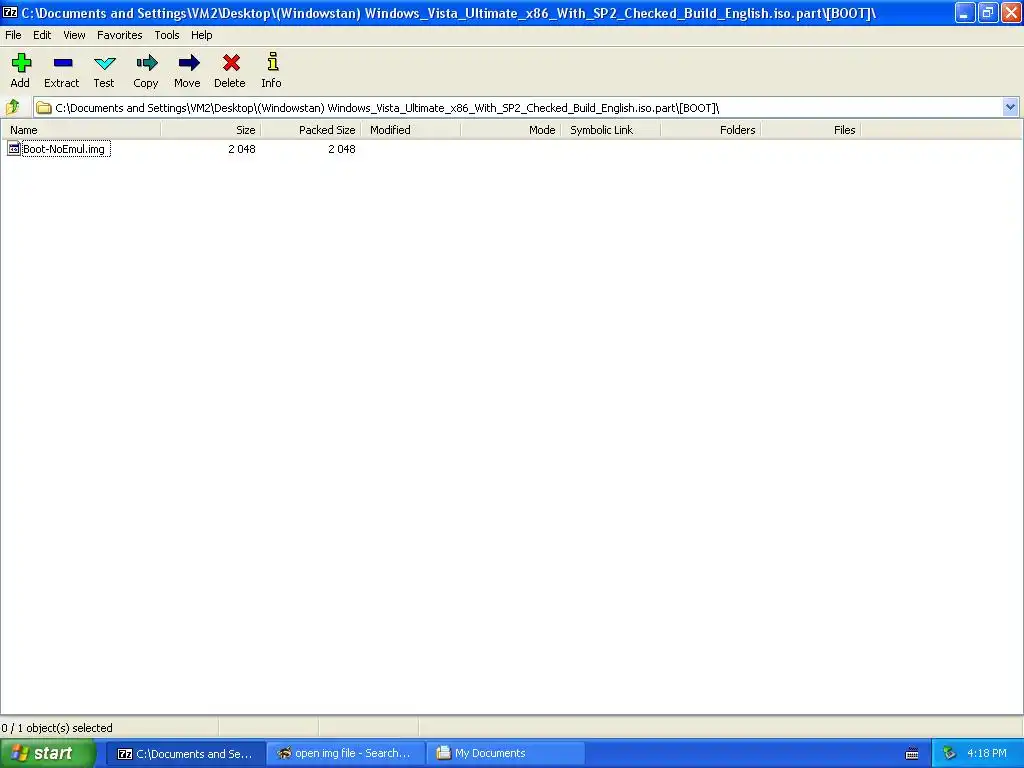Open the File menu

pos(13,35)
